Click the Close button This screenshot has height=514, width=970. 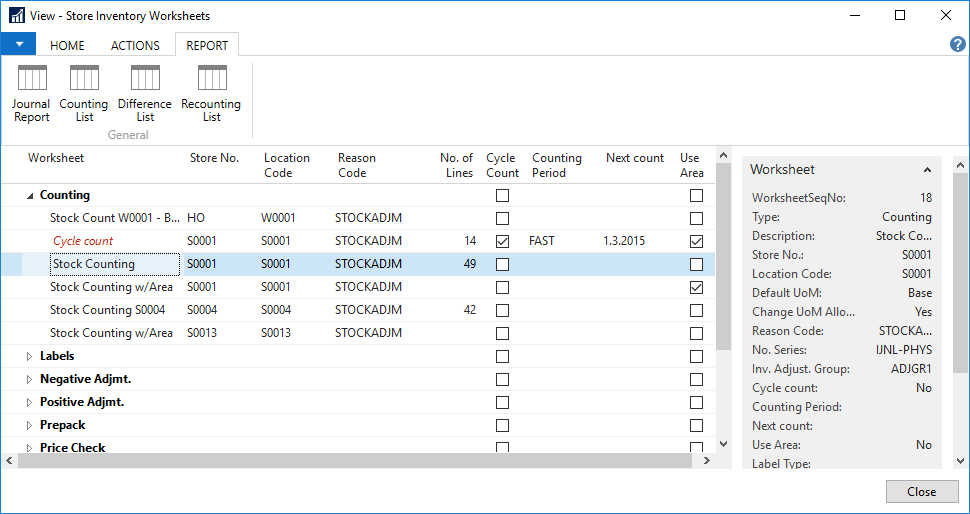coord(921,491)
